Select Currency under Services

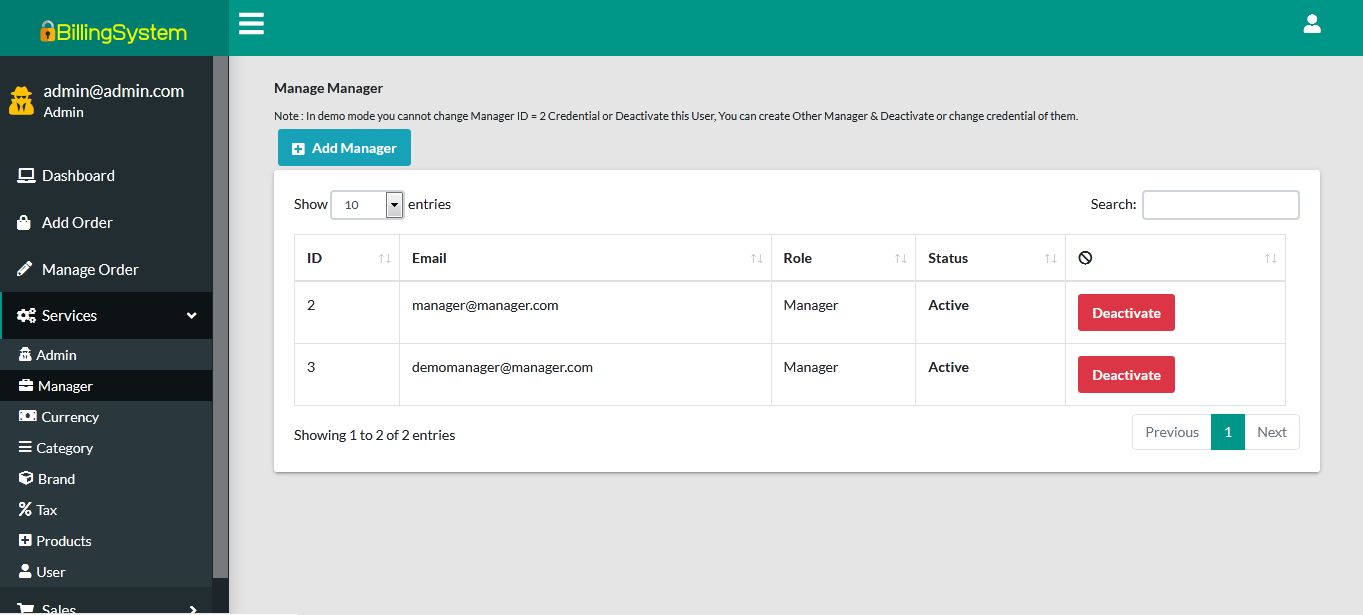[69, 417]
